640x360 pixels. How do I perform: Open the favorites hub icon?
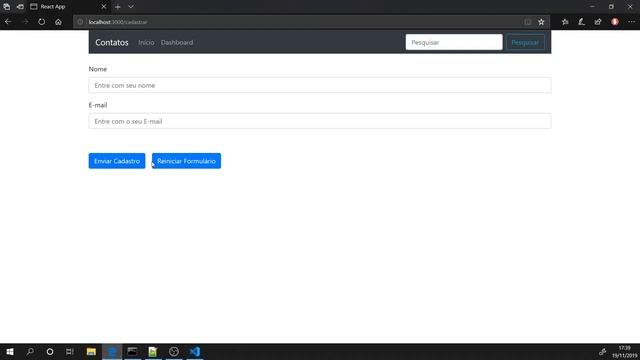[x=565, y=22]
